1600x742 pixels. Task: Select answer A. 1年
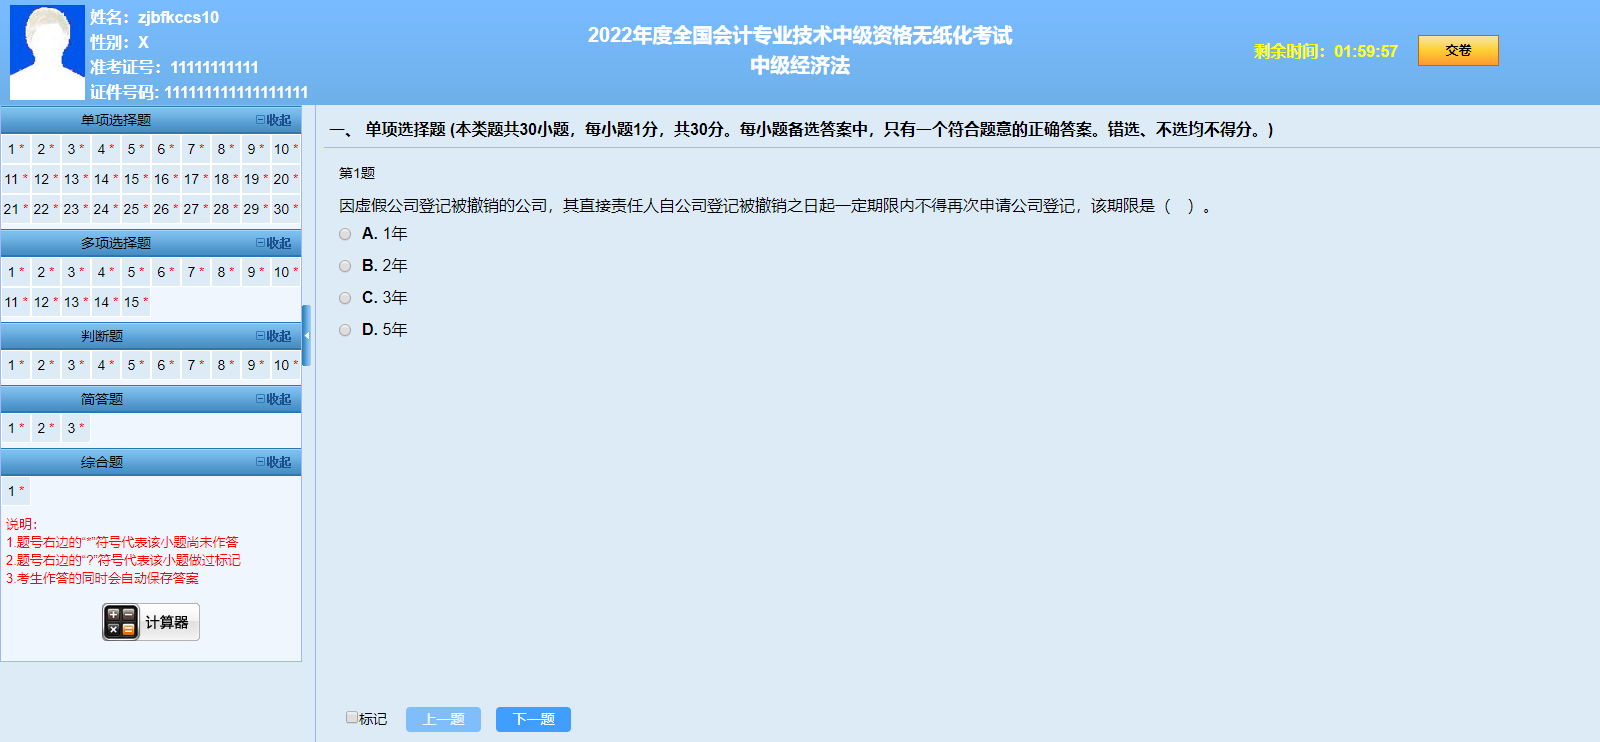click(x=345, y=234)
